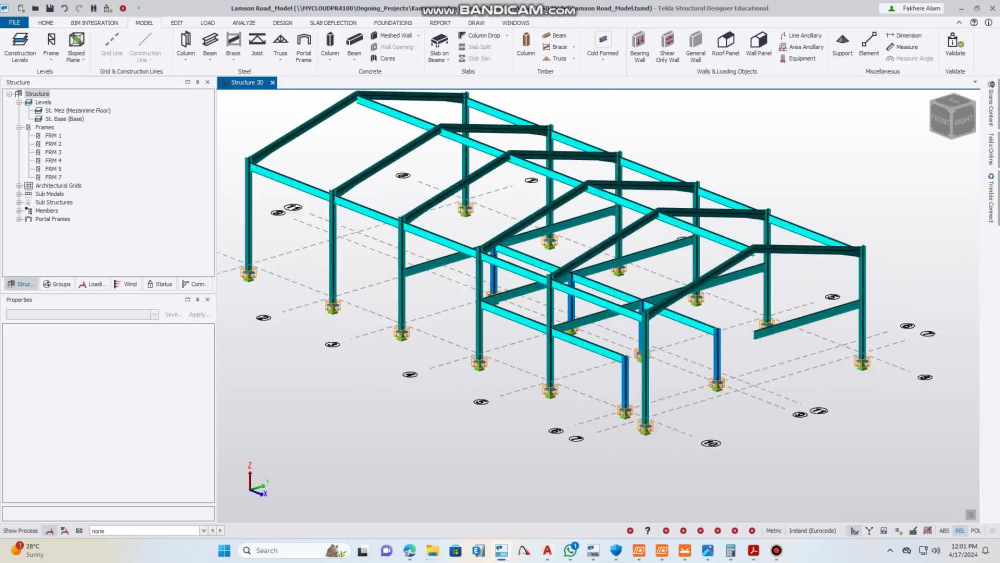Viewport: 1000px width, 563px height.
Task: Expand the Sub Structures node
Action: click(19, 202)
